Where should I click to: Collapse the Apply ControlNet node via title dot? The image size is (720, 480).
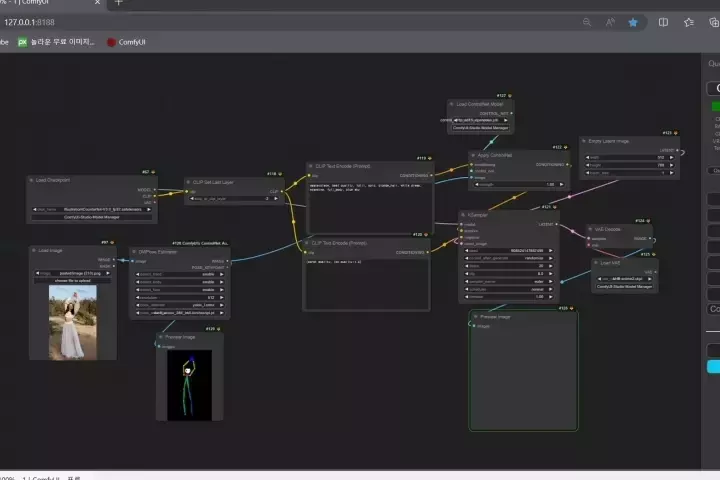pyautogui.click(x=473, y=155)
